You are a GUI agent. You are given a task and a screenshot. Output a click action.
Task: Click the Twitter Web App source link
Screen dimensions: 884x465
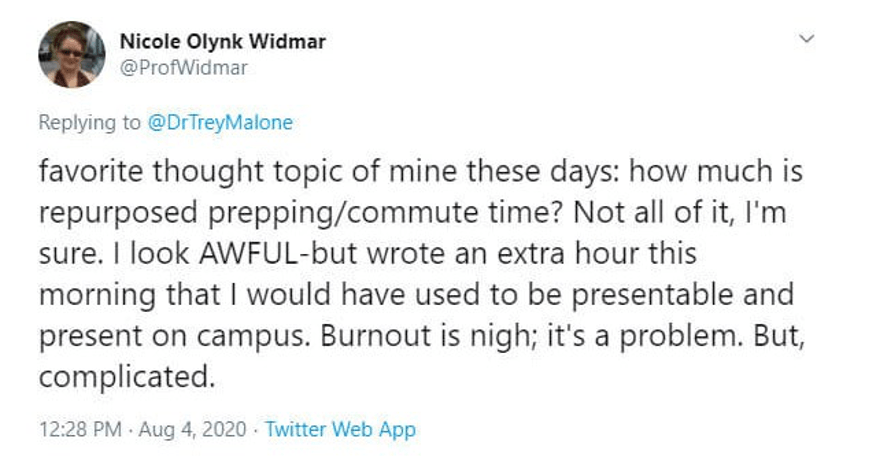tap(341, 429)
